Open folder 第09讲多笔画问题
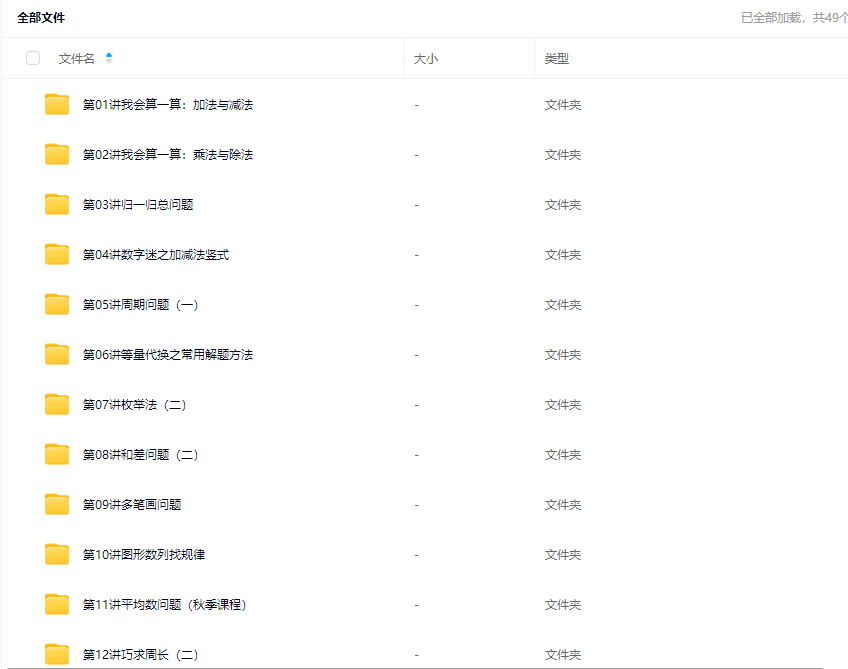 coord(132,505)
